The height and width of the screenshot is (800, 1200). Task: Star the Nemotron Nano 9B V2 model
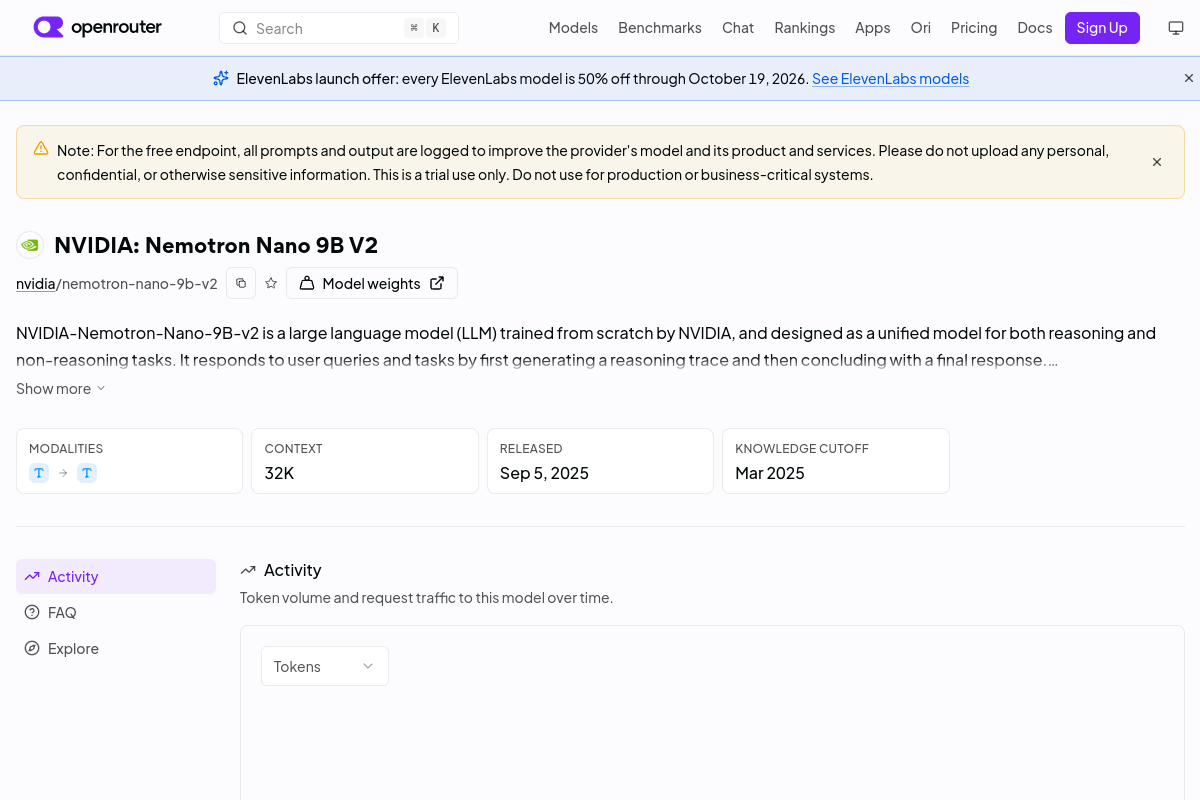271,283
